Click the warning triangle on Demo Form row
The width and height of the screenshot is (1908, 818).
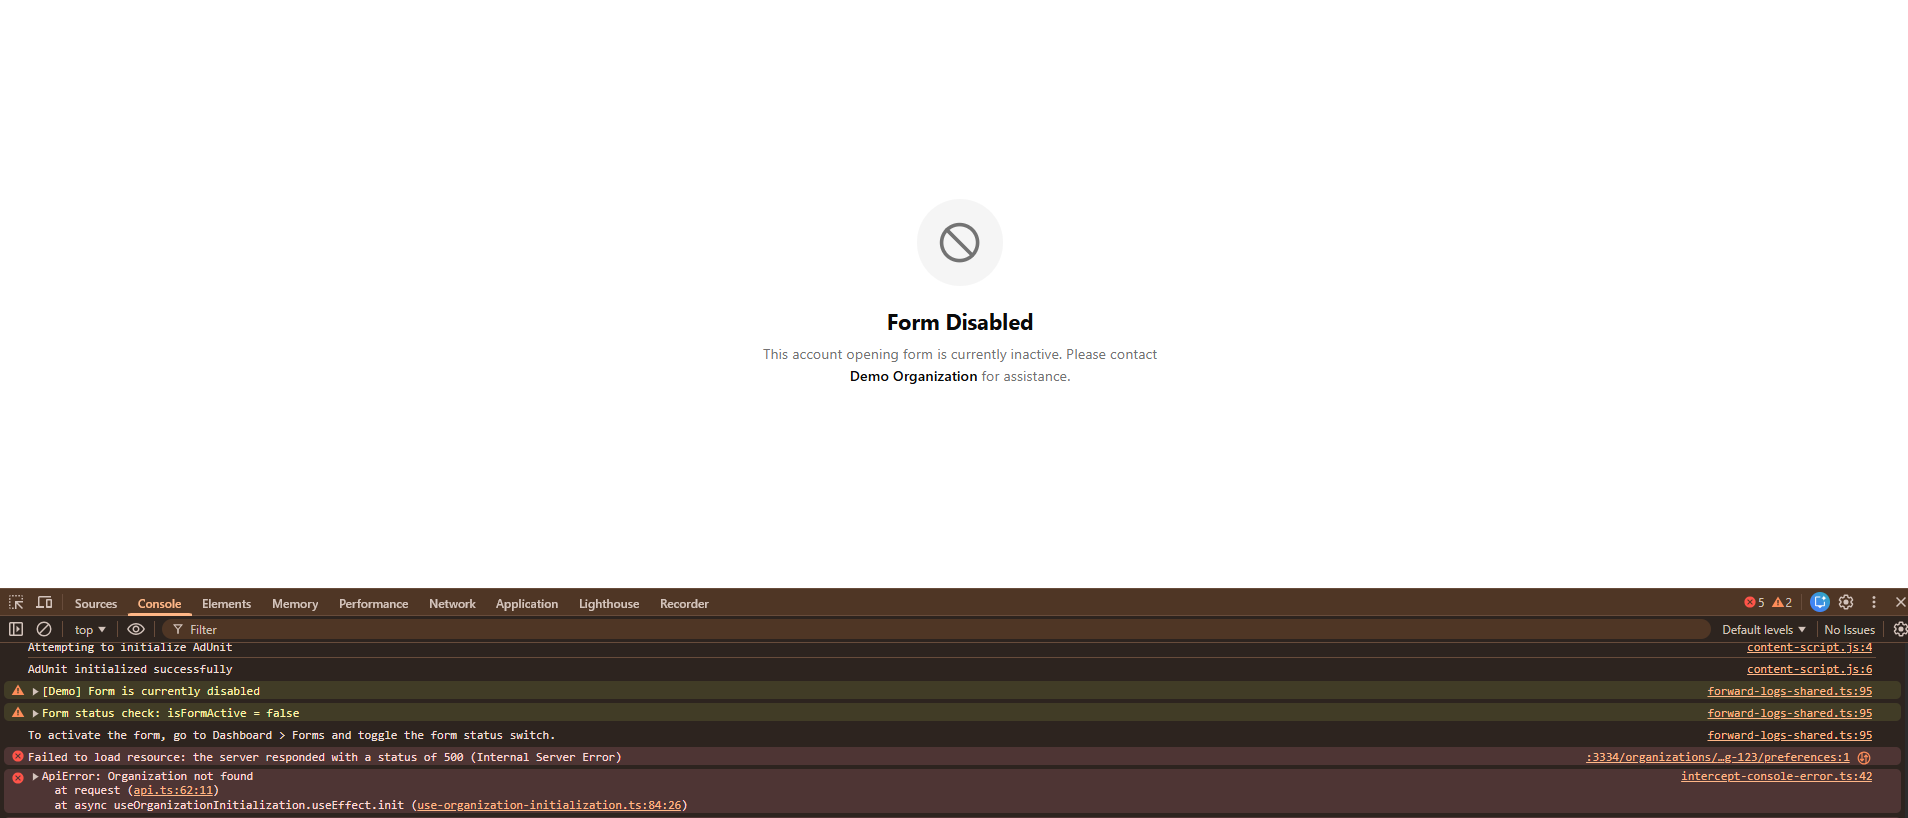(18, 691)
